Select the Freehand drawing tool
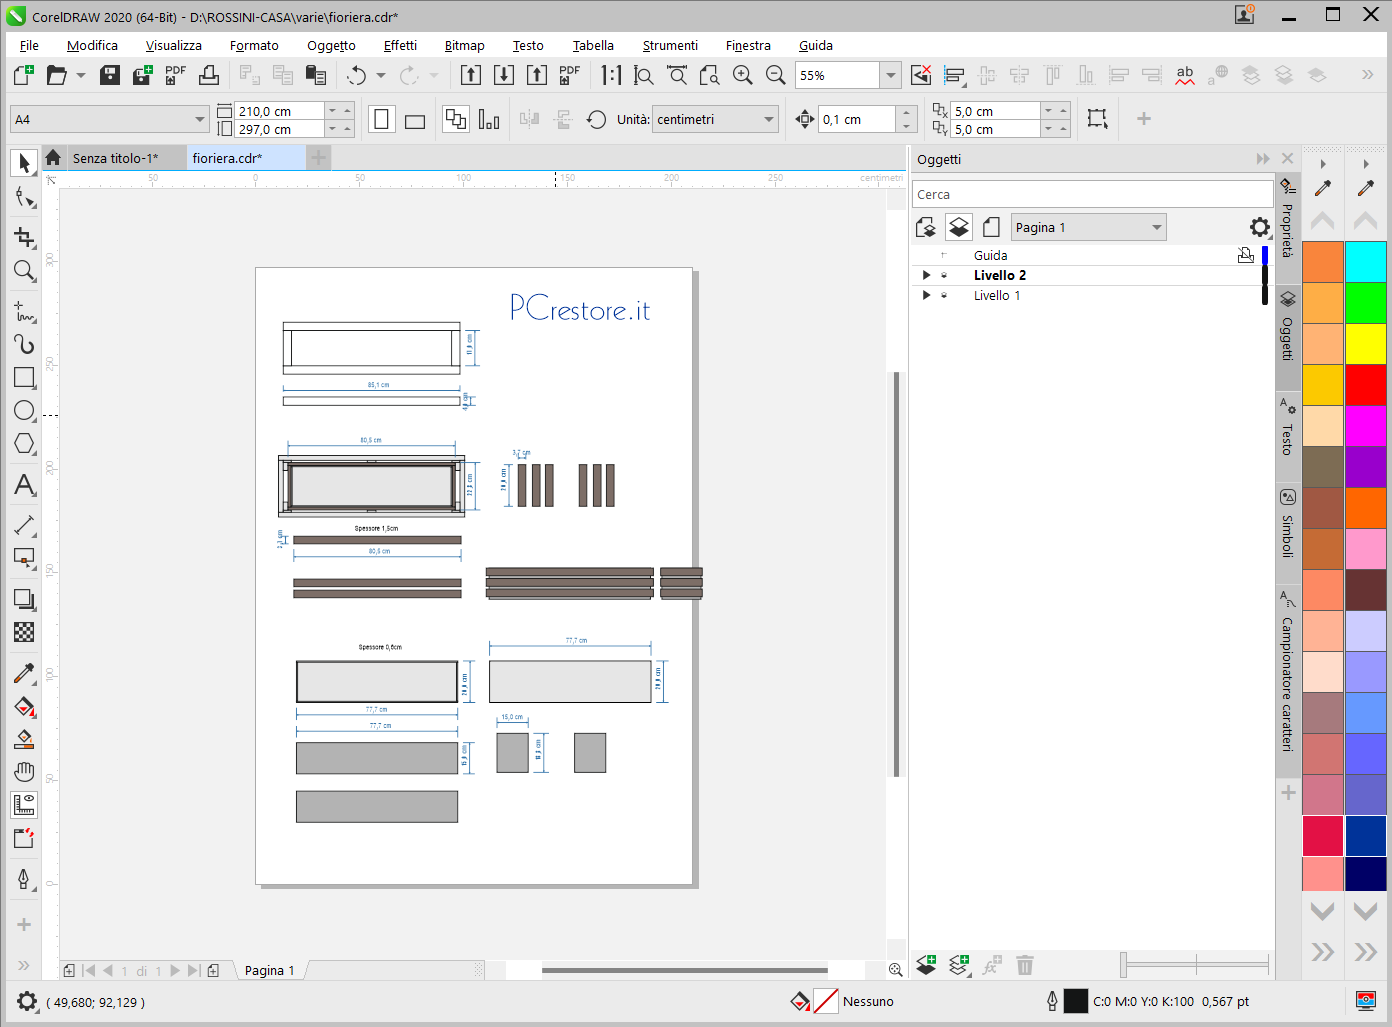Image resolution: width=1392 pixels, height=1027 pixels. pyautogui.click(x=24, y=311)
